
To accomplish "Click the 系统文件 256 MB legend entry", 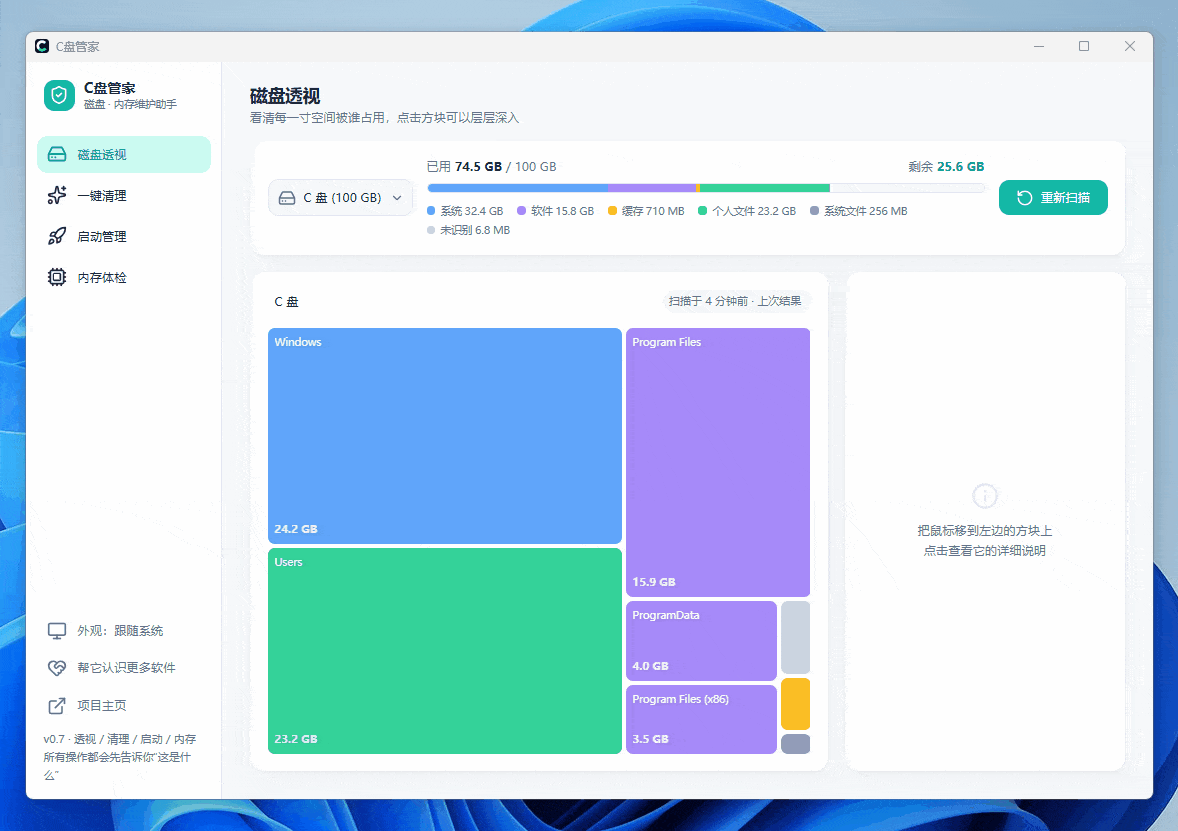I will [x=859, y=211].
